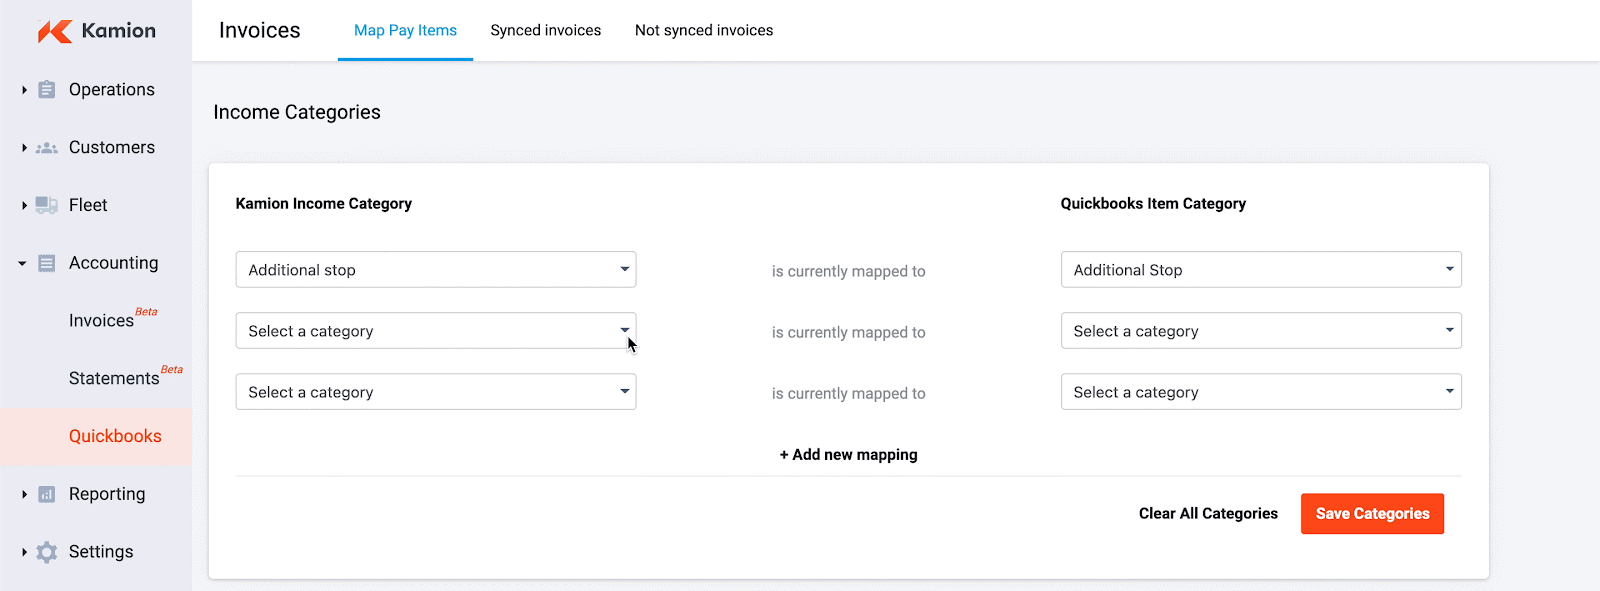This screenshot has height=591, width=1600.
Task: Open third row Quickbooks Select a category dropdown
Action: point(1261,392)
